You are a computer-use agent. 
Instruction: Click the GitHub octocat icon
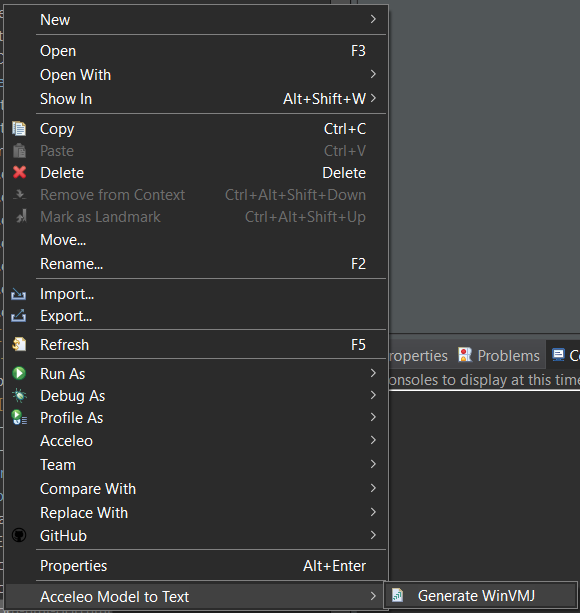(19, 535)
